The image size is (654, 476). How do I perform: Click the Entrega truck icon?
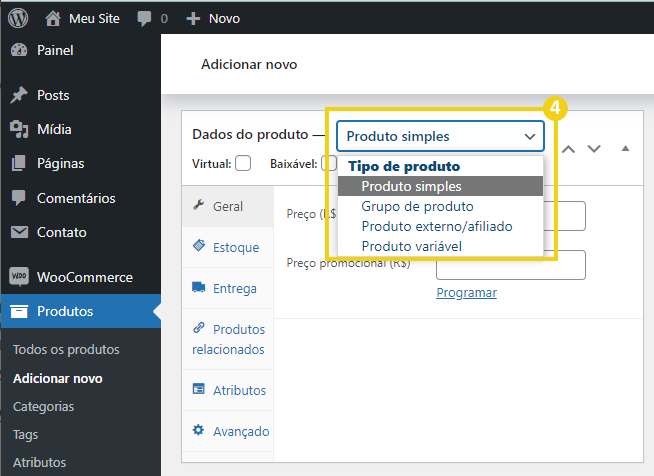tap(199, 287)
